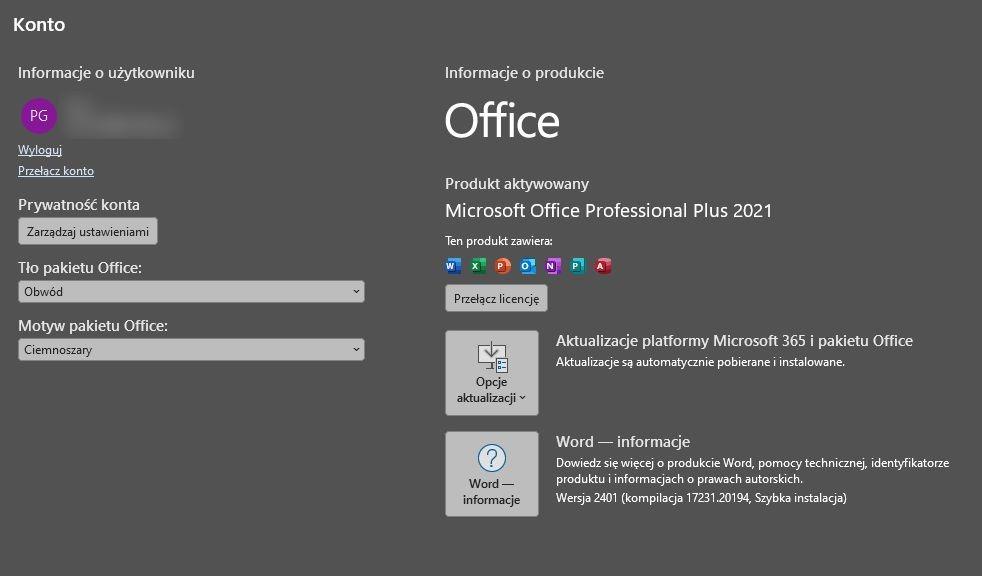This screenshot has height=576, width=982.
Task: Click the Word app icon
Action: [453, 266]
